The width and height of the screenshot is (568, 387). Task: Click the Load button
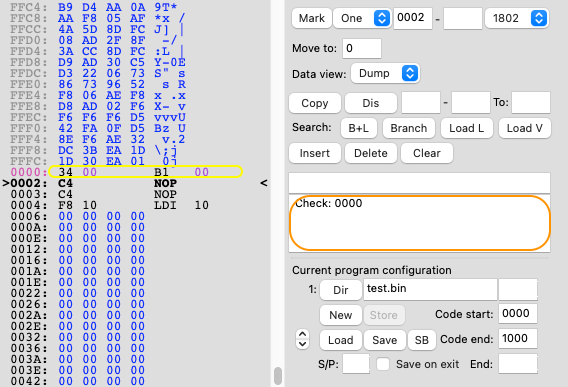click(341, 340)
